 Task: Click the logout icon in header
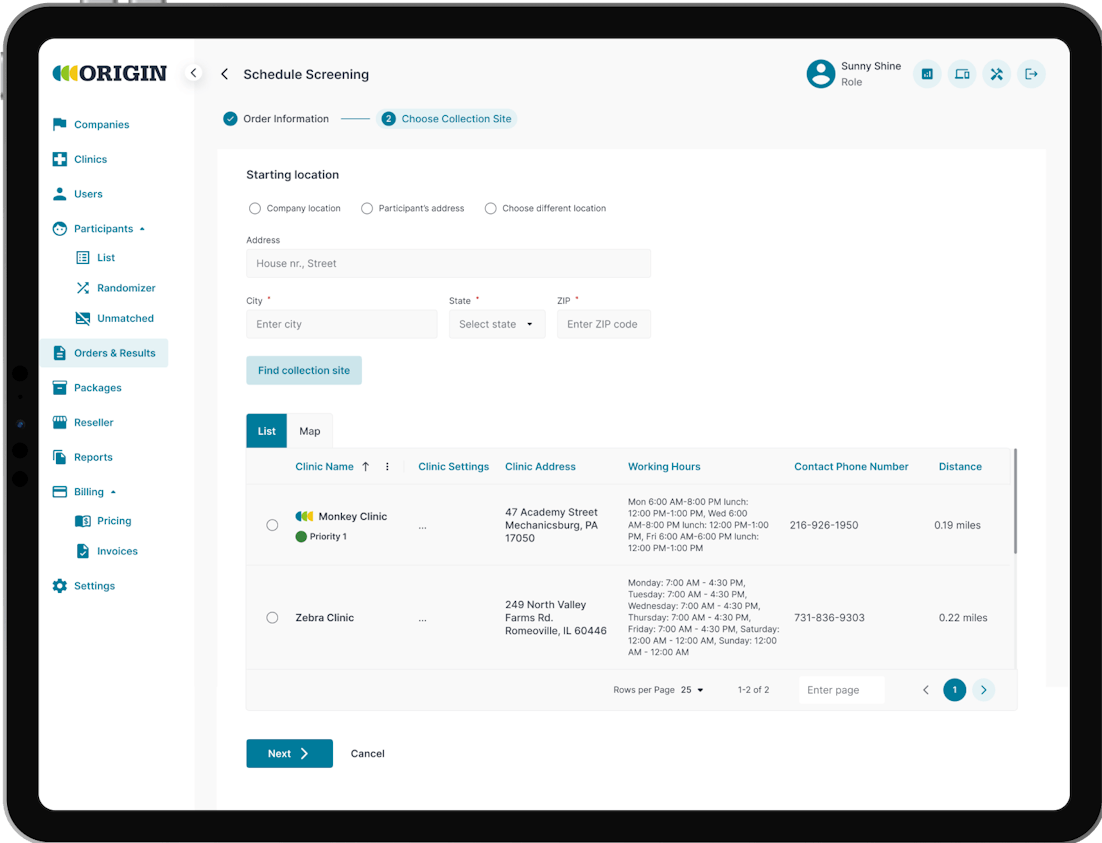click(1031, 74)
